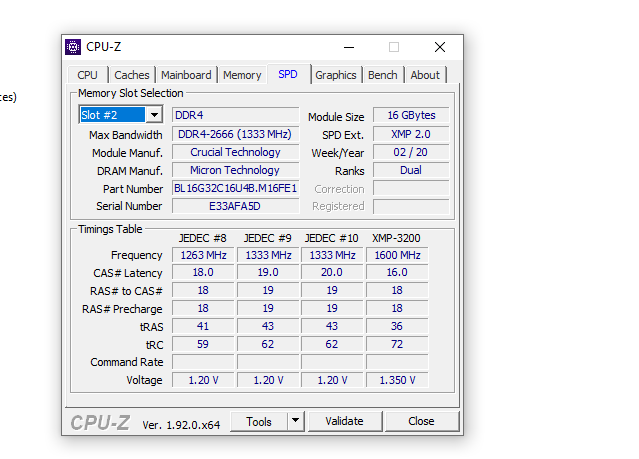Click the Close button at bottom
The image size is (639, 459).
click(x=421, y=421)
